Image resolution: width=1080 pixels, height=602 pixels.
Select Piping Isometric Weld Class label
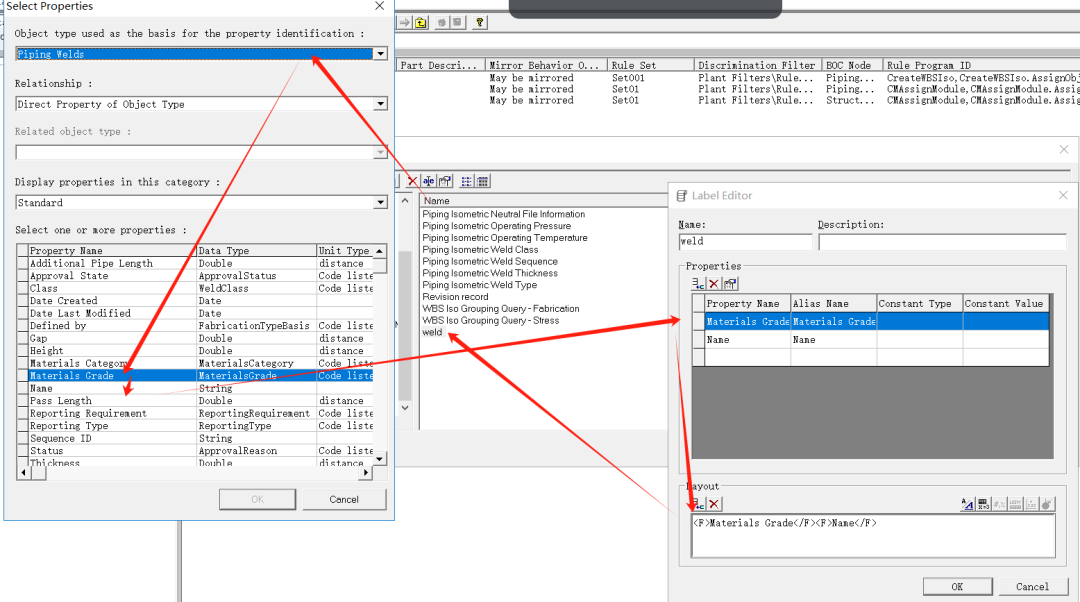coord(480,249)
